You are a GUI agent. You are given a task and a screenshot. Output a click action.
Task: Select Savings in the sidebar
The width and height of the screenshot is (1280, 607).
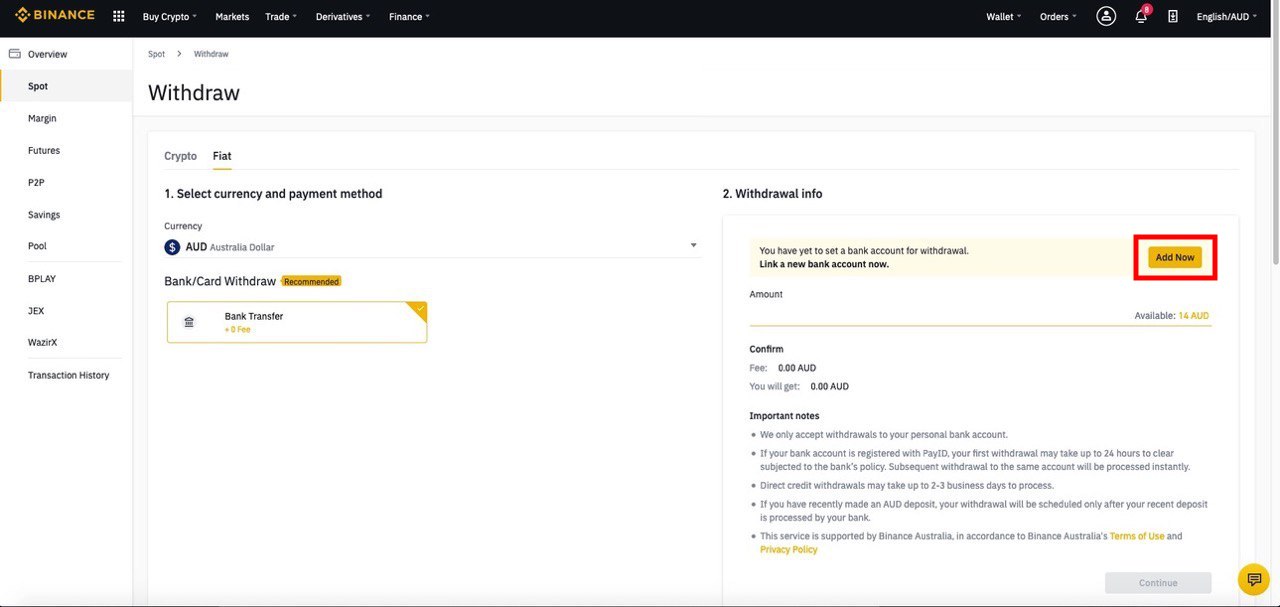pyautogui.click(x=66, y=215)
